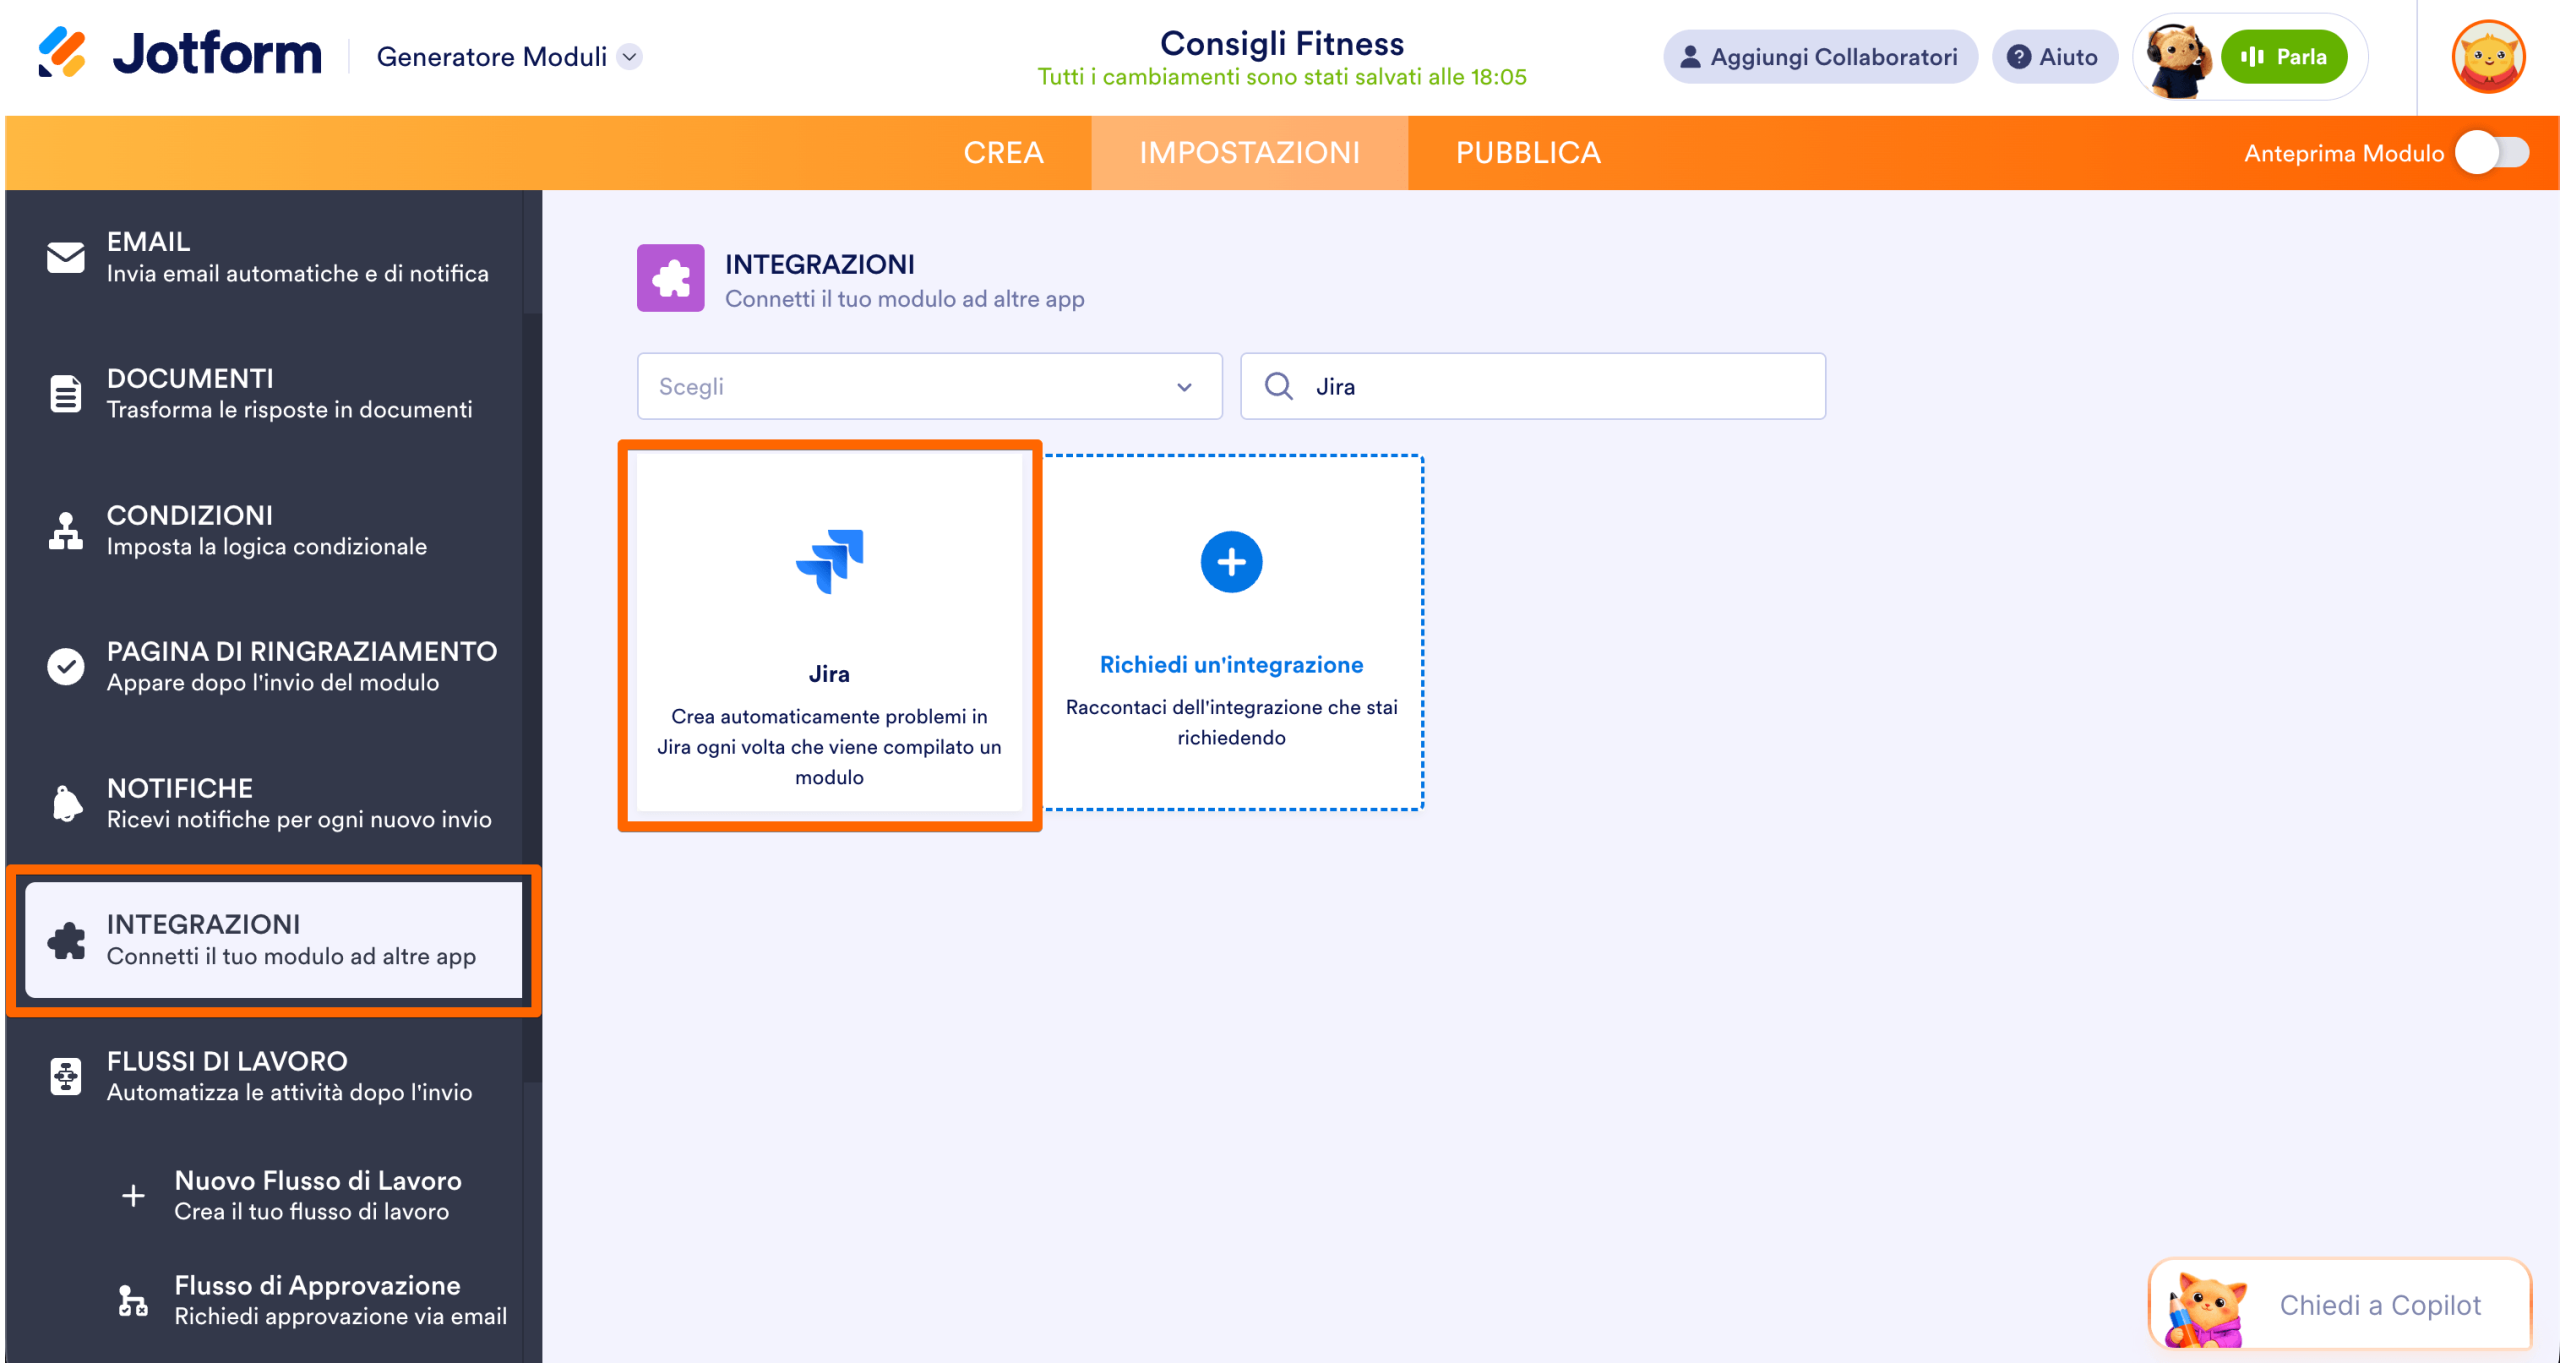Toggle Anteprima Modulo switch
The height and width of the screenshot is (1363, 2560).
click(2494, 153)
